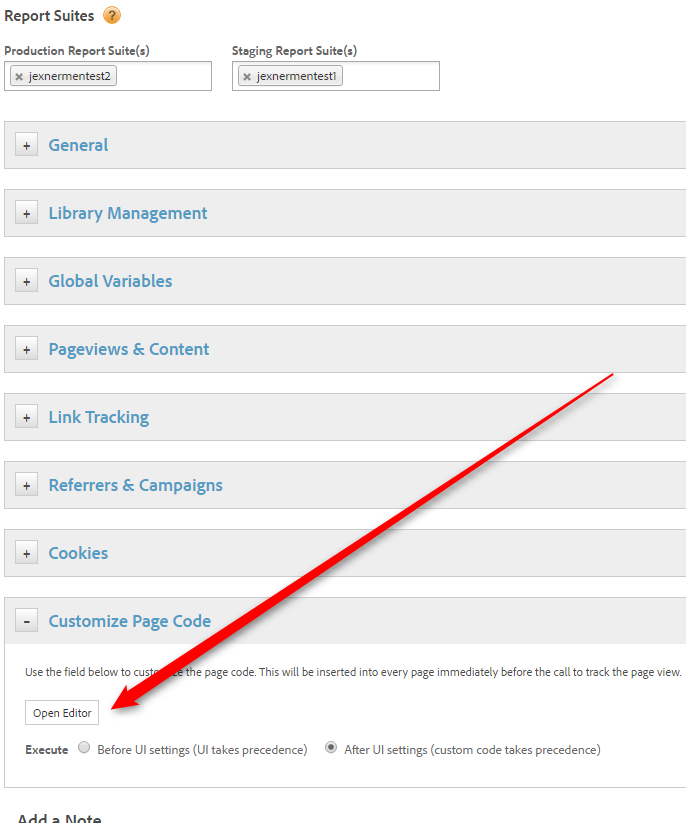Click the Report Suites help question mark icon
This screenshot has width=686, height=823.
tap(112, 15)
